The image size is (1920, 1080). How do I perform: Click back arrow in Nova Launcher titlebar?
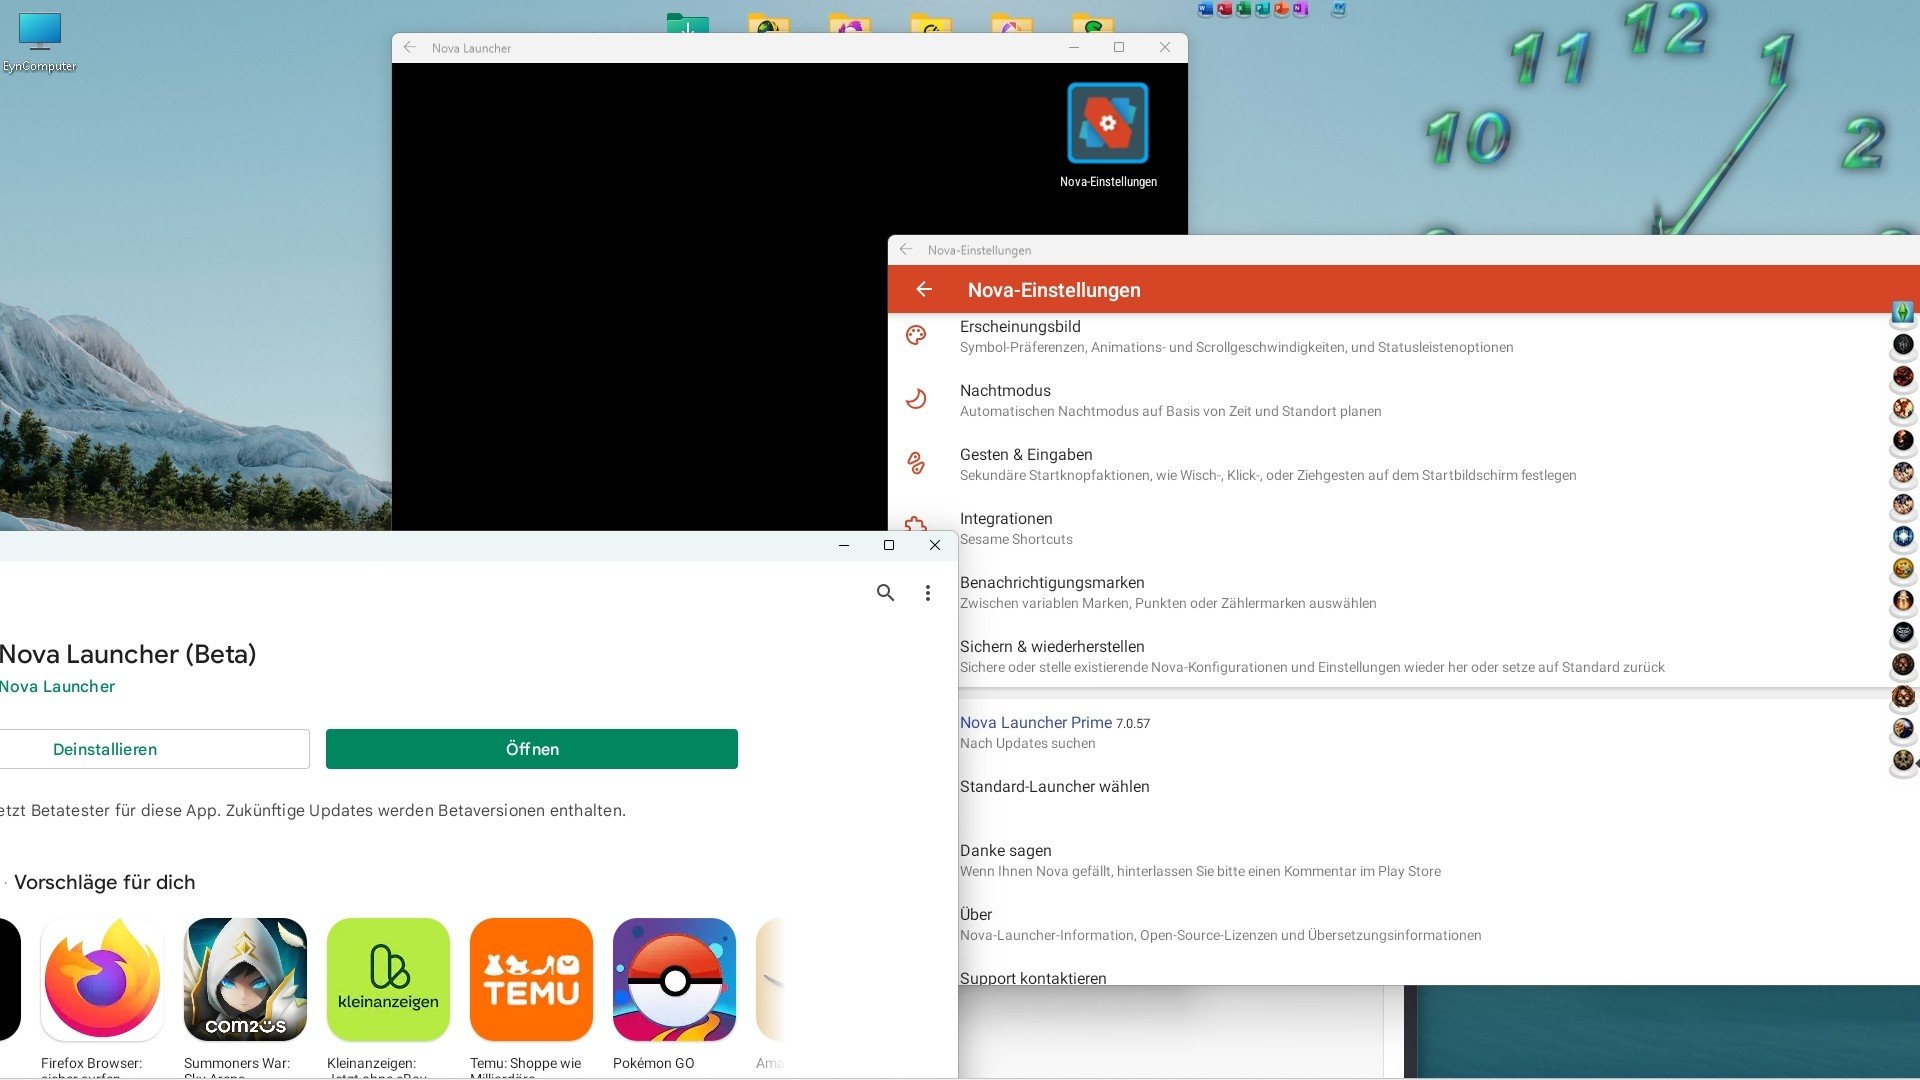point(410,48)
